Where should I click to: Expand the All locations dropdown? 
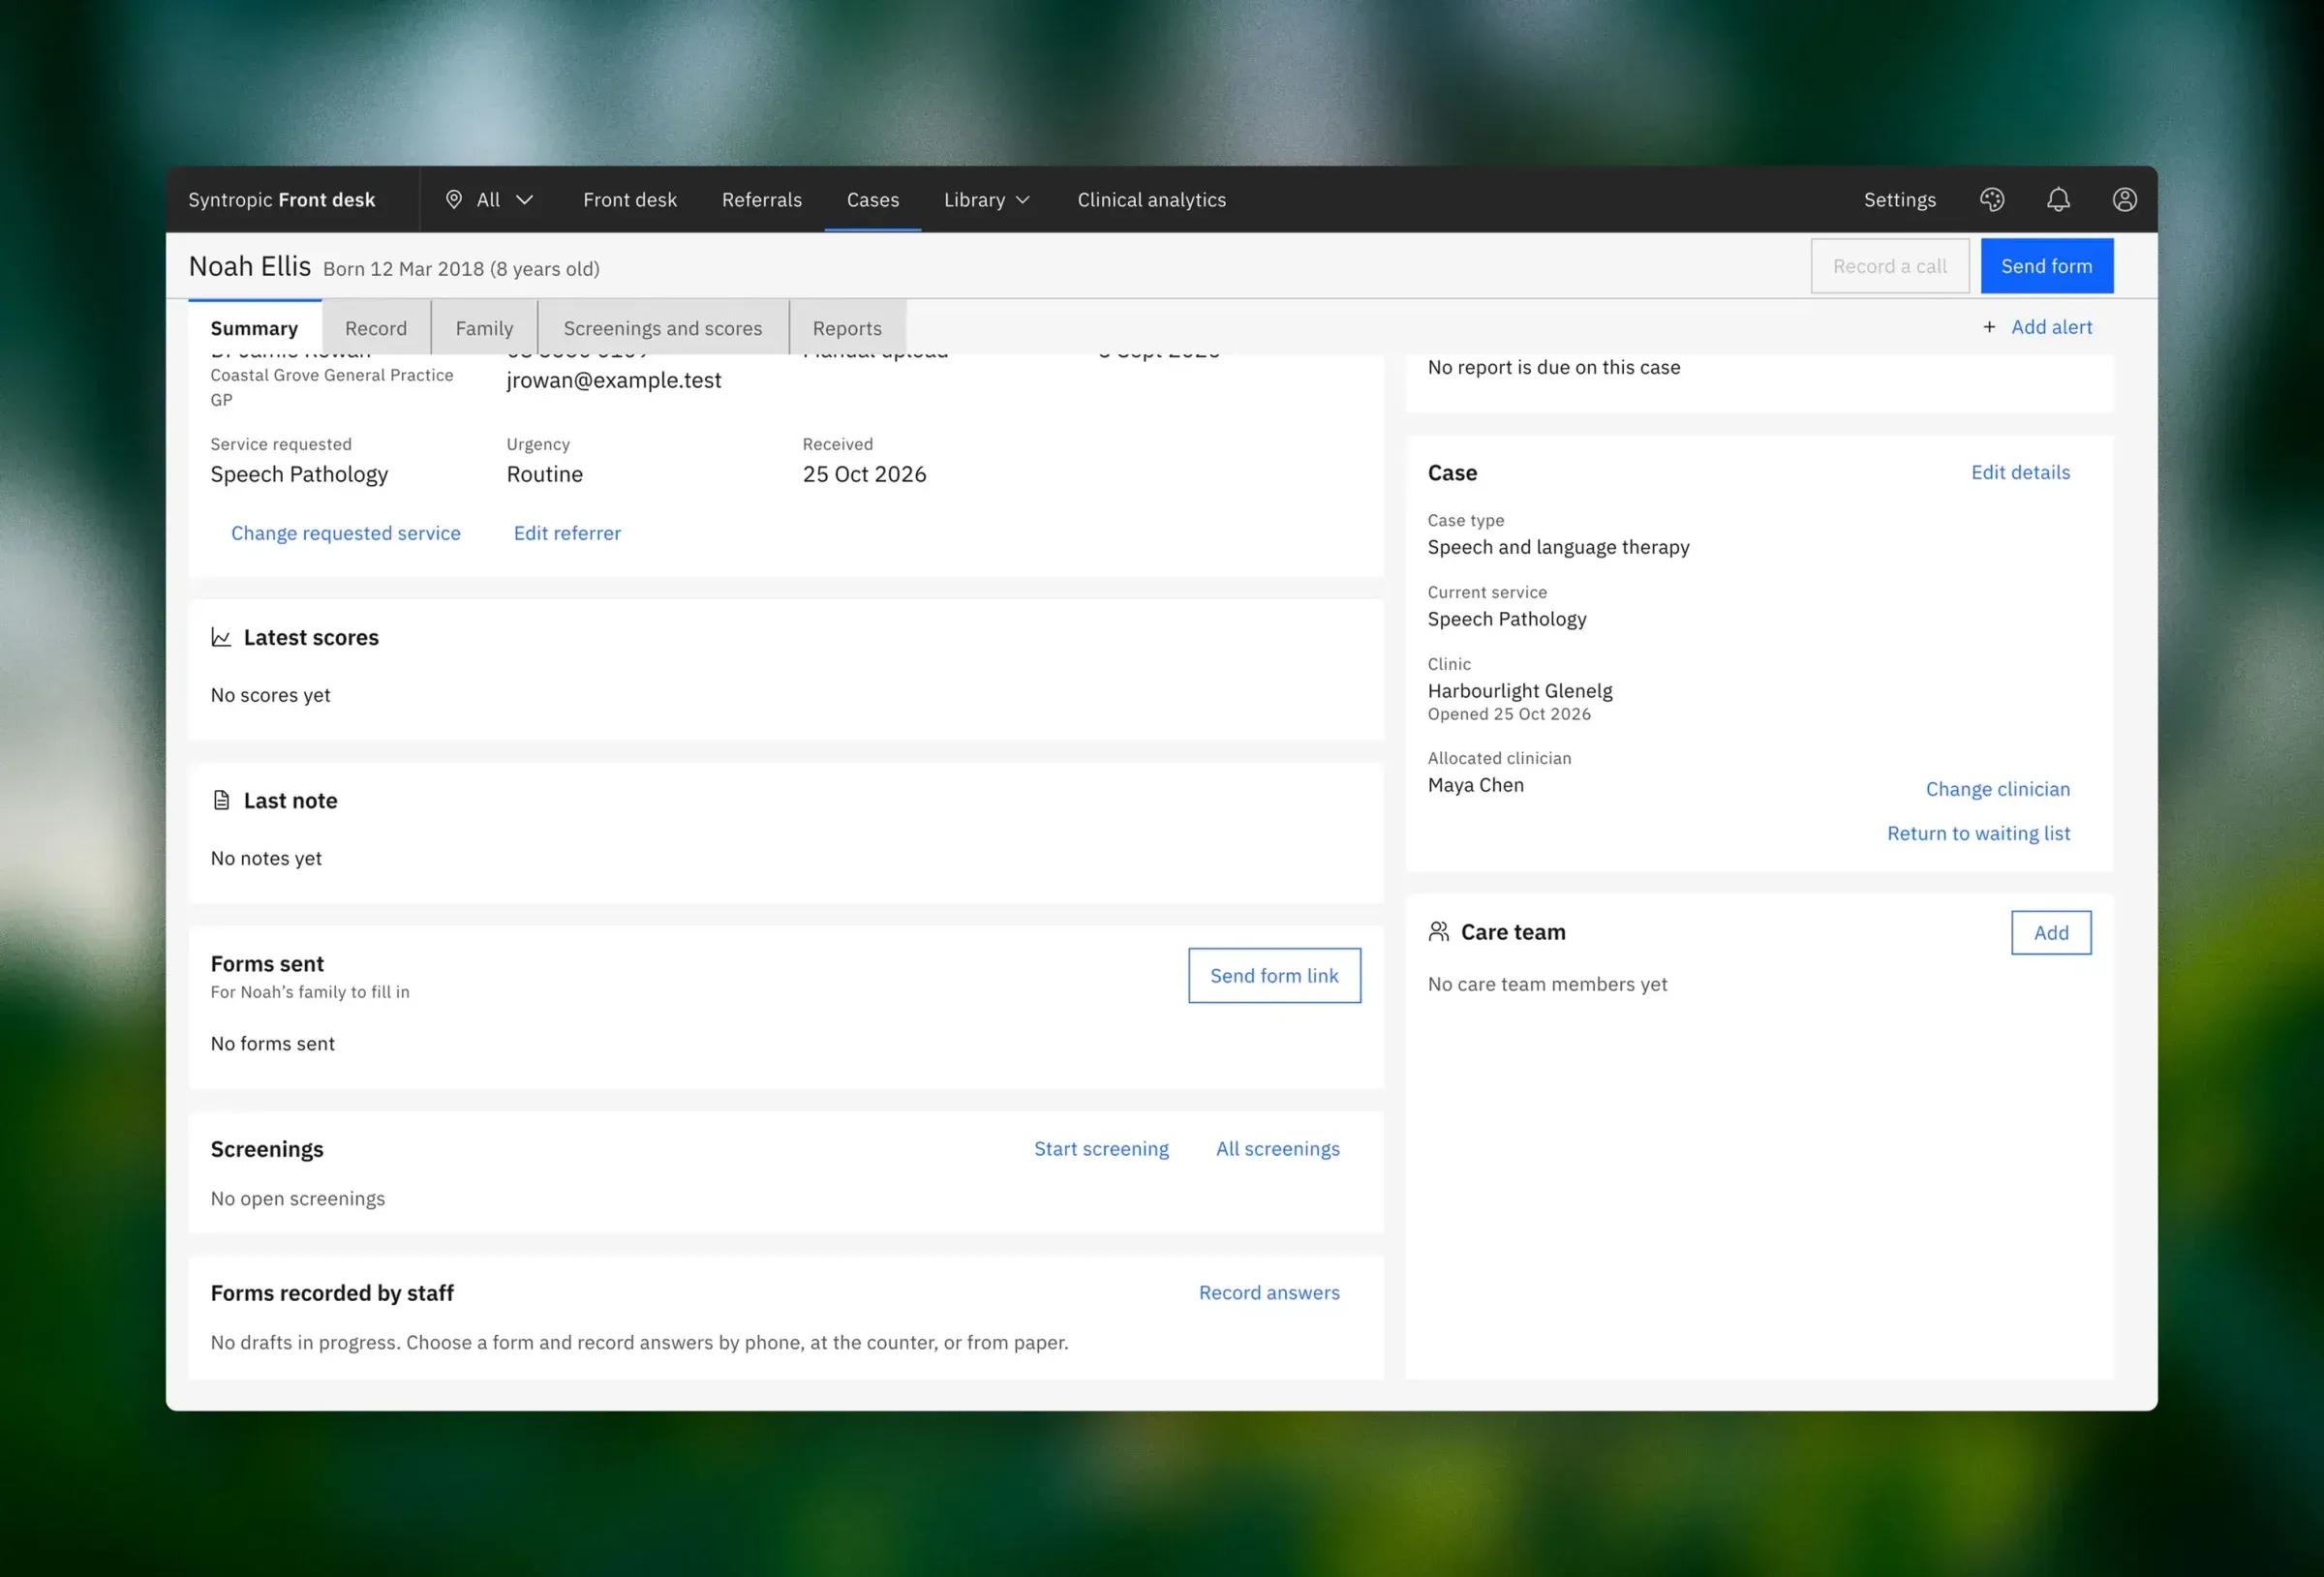click(490, 200)
